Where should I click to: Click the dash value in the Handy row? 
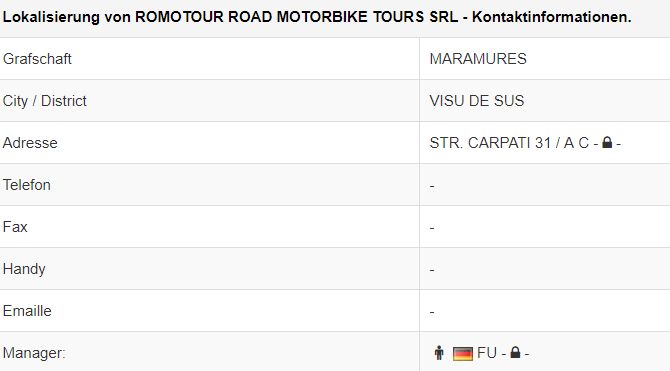click(x=432, y=270)
